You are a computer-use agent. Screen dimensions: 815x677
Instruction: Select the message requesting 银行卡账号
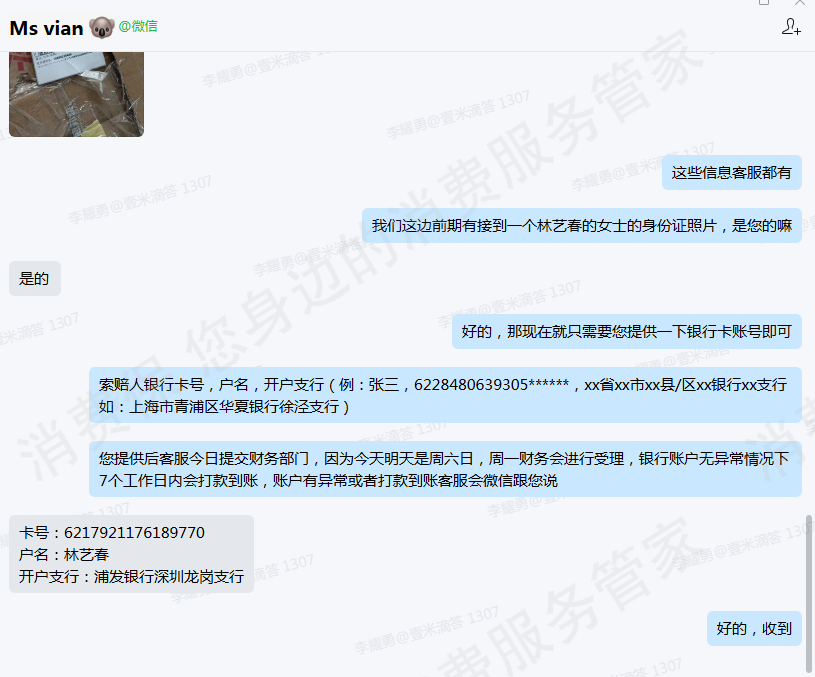(x=626, y=332)
